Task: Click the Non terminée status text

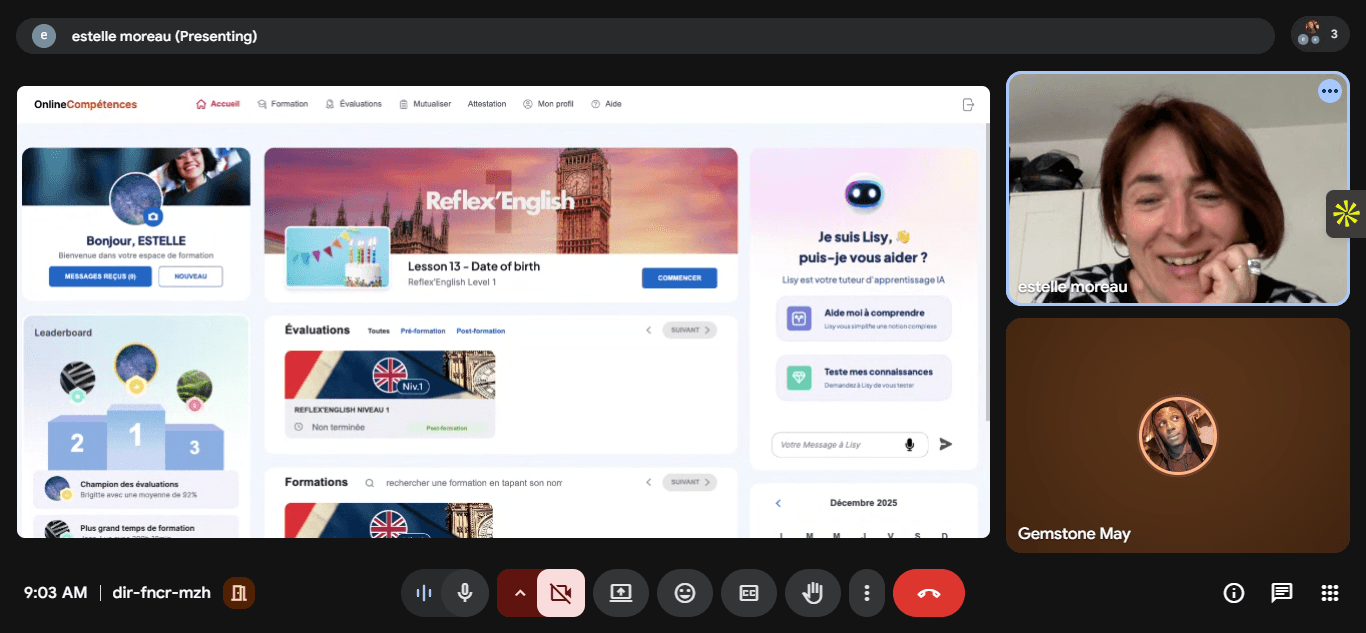Action: (x=338, y=427)
